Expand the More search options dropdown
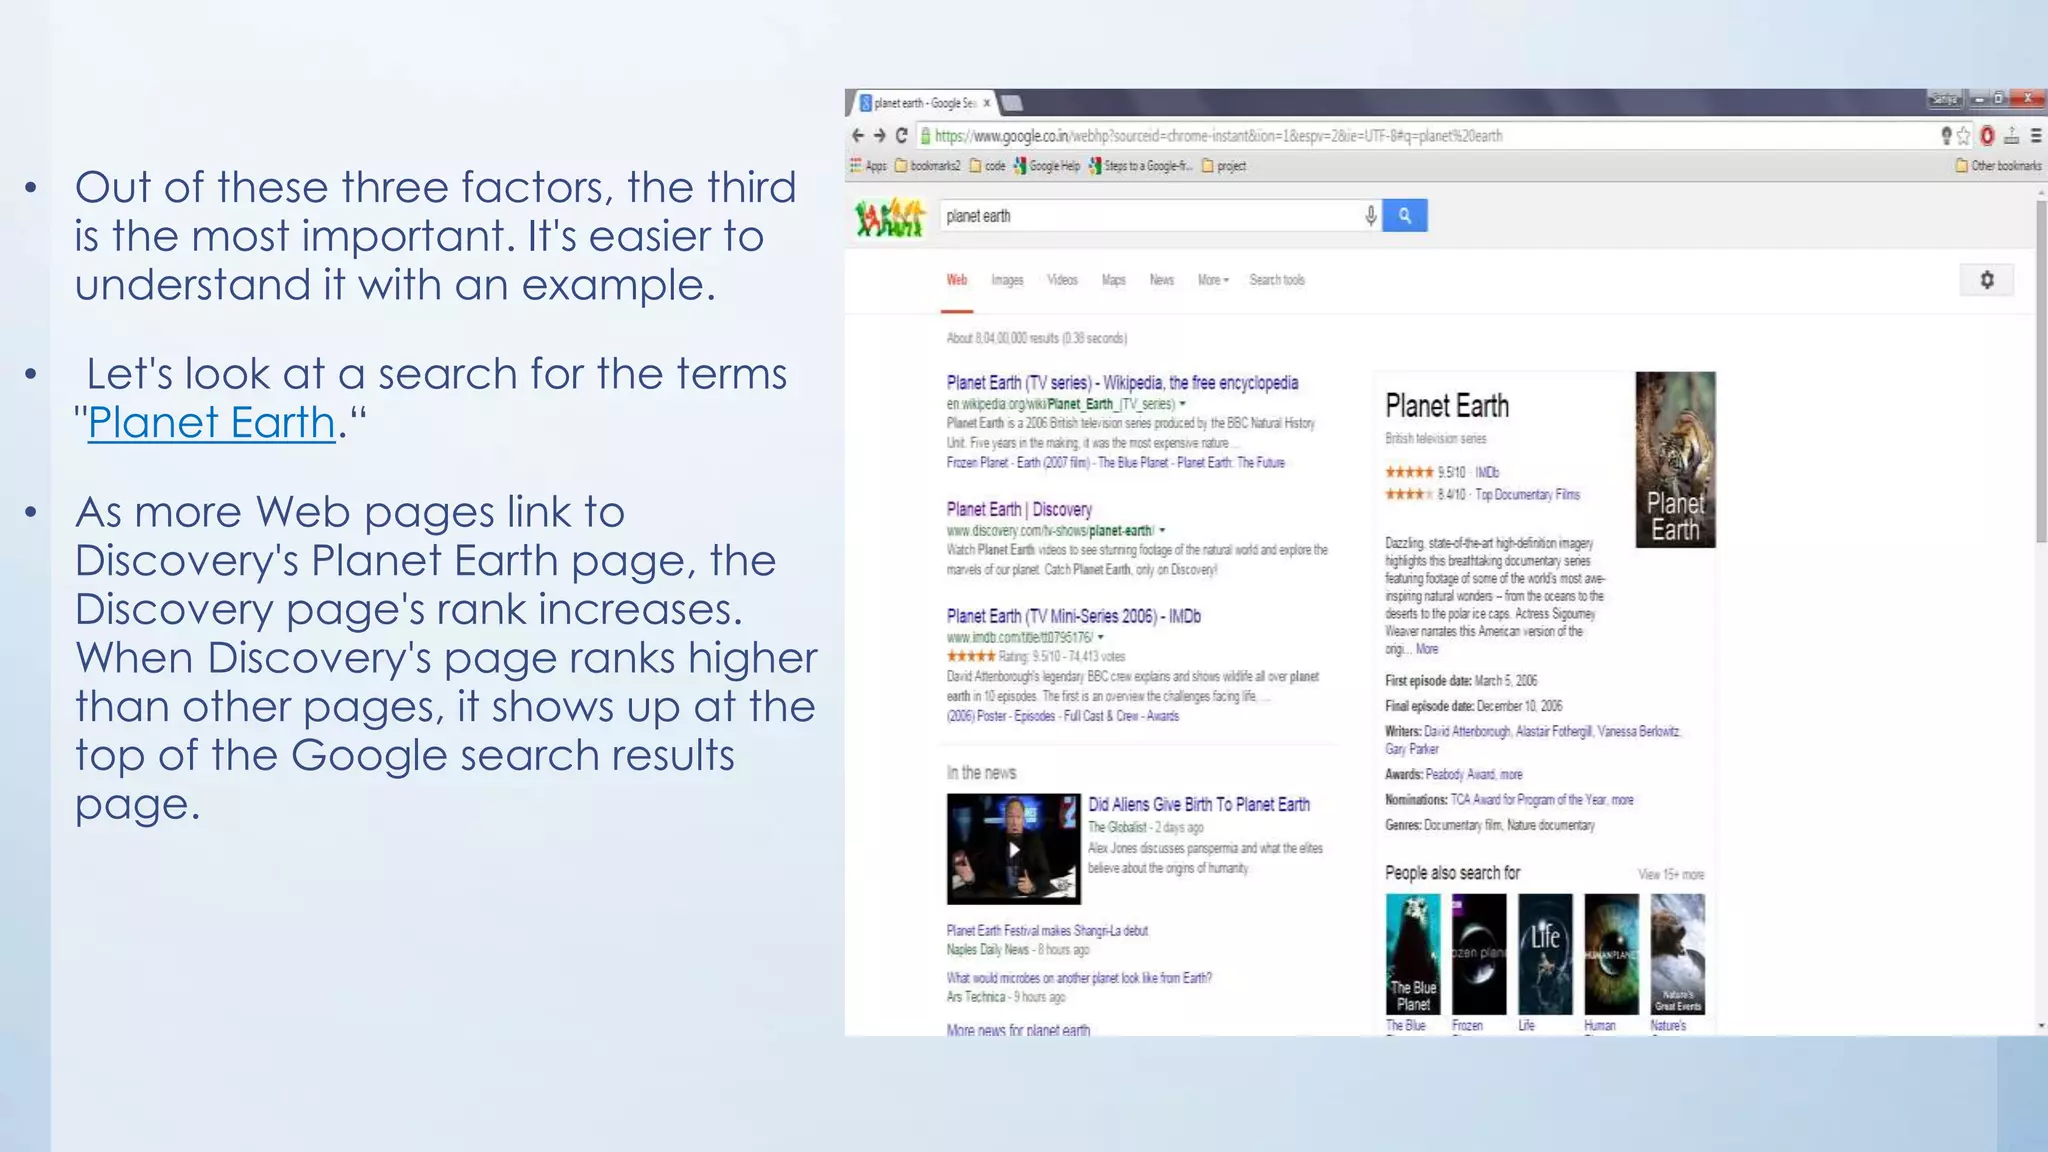 point(1213,280)
